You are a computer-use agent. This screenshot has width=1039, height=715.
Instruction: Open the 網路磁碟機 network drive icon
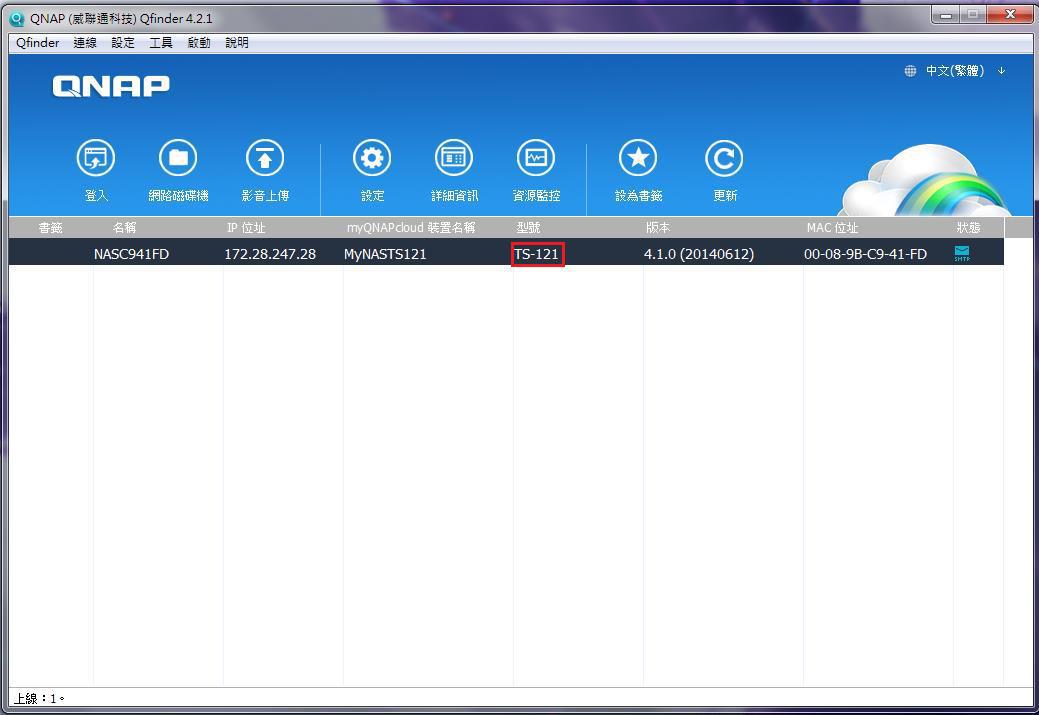click(178, 158)
